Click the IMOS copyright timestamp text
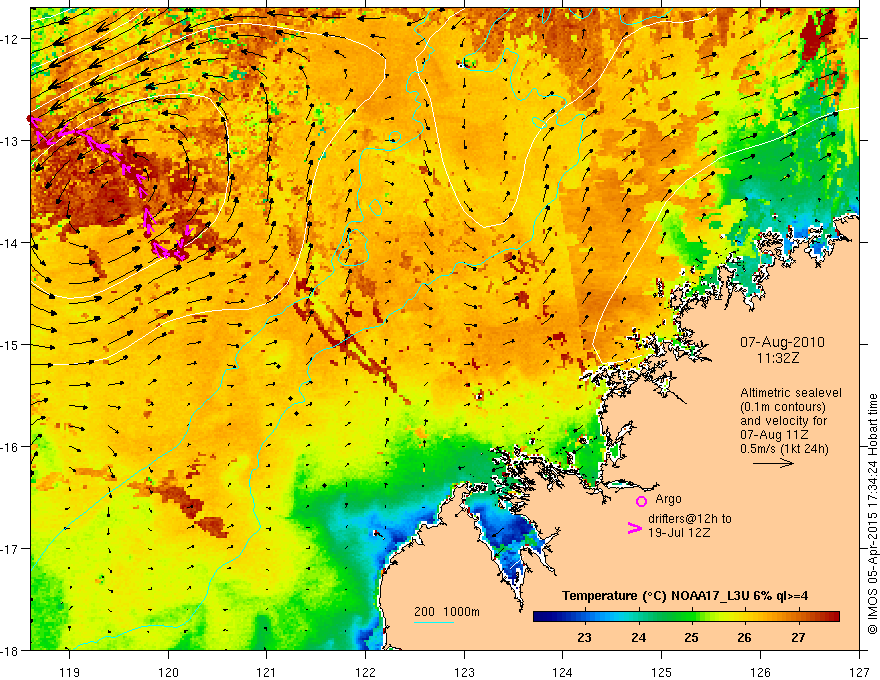Viewport: 880px width, 680px height. [873, 514]
